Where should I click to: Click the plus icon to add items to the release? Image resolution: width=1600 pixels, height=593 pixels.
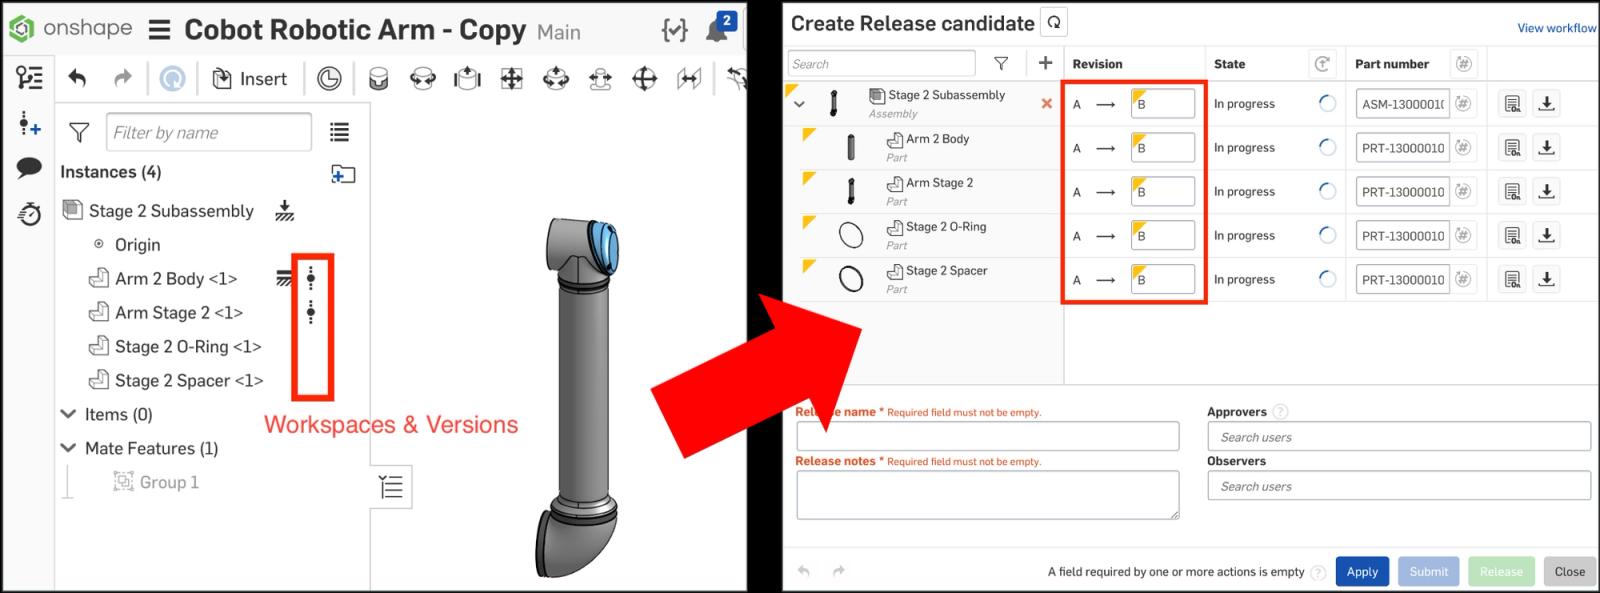1045,63
